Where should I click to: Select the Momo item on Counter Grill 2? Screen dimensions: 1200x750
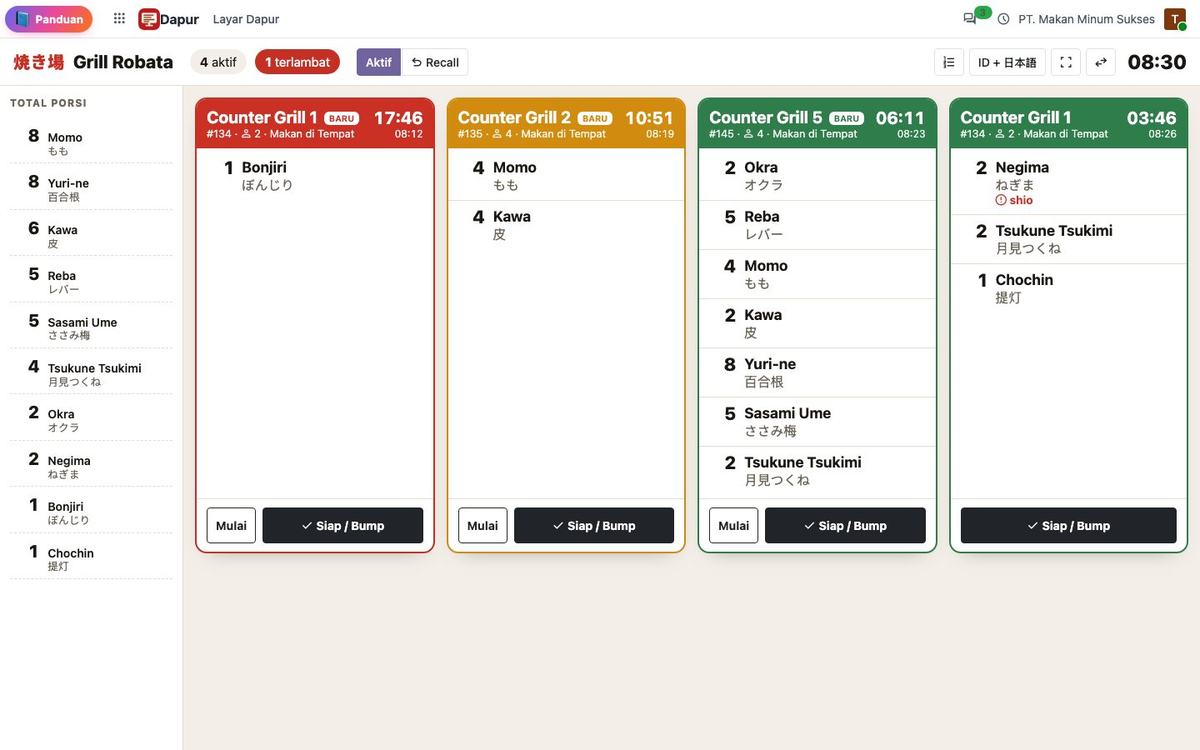coord(566,175)
